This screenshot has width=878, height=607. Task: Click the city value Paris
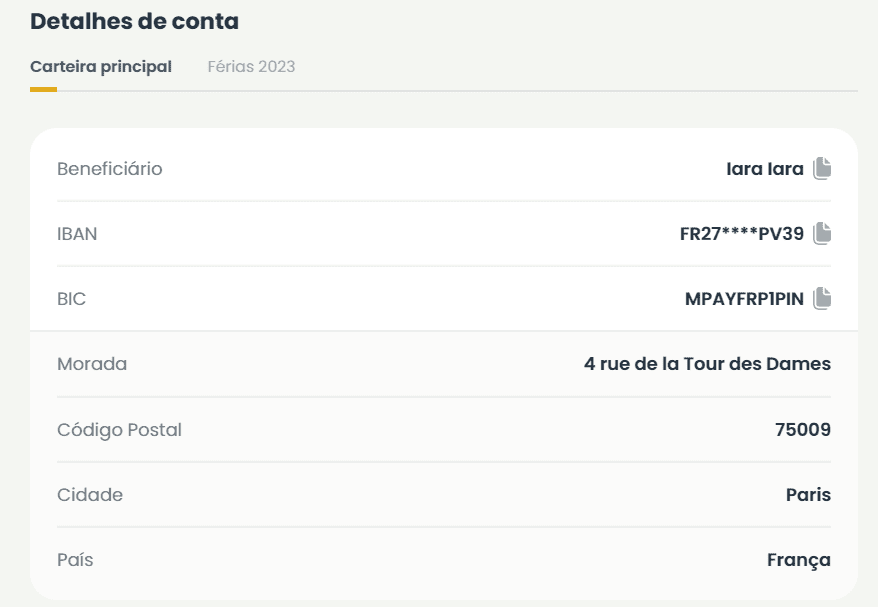[808, 495]
